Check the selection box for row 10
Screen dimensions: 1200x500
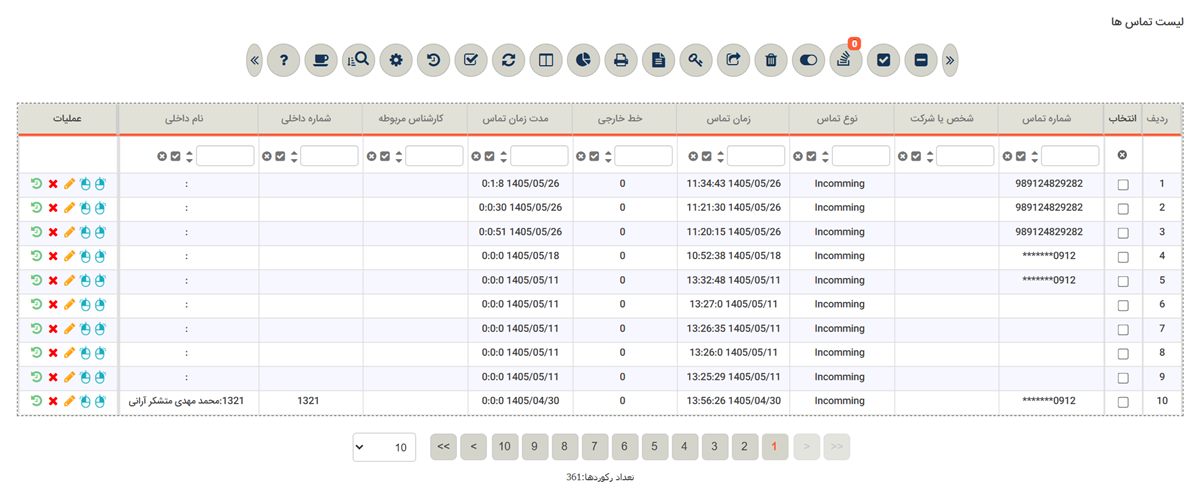click(1123, 402)
